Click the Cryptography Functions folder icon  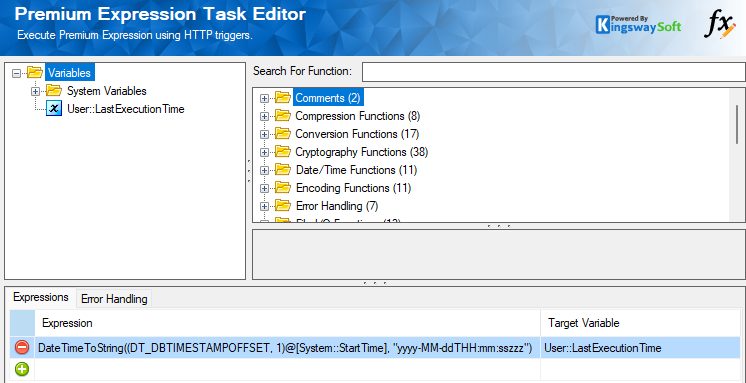click(x=283, y=152)
